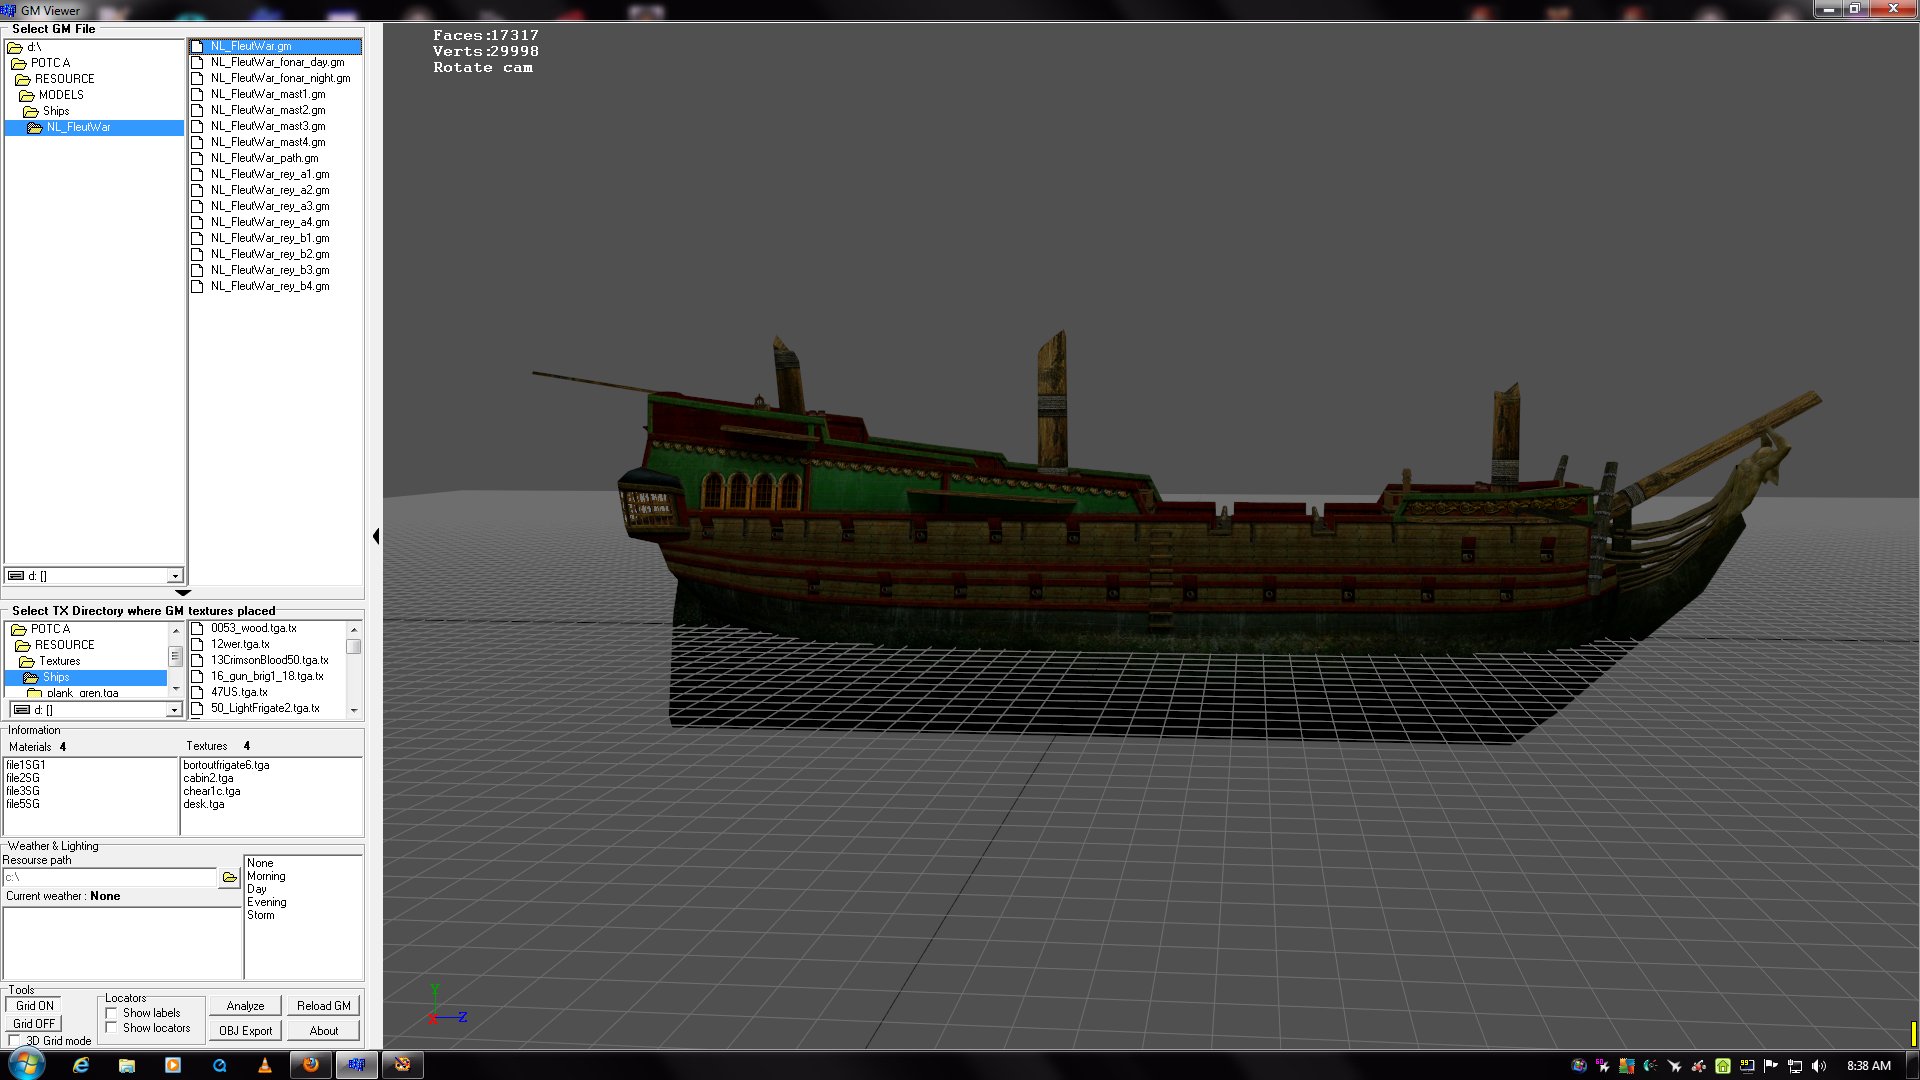Open VLC media player from the taskbar
This screenshot has width=1920, height=1080.
(265, 1065)
